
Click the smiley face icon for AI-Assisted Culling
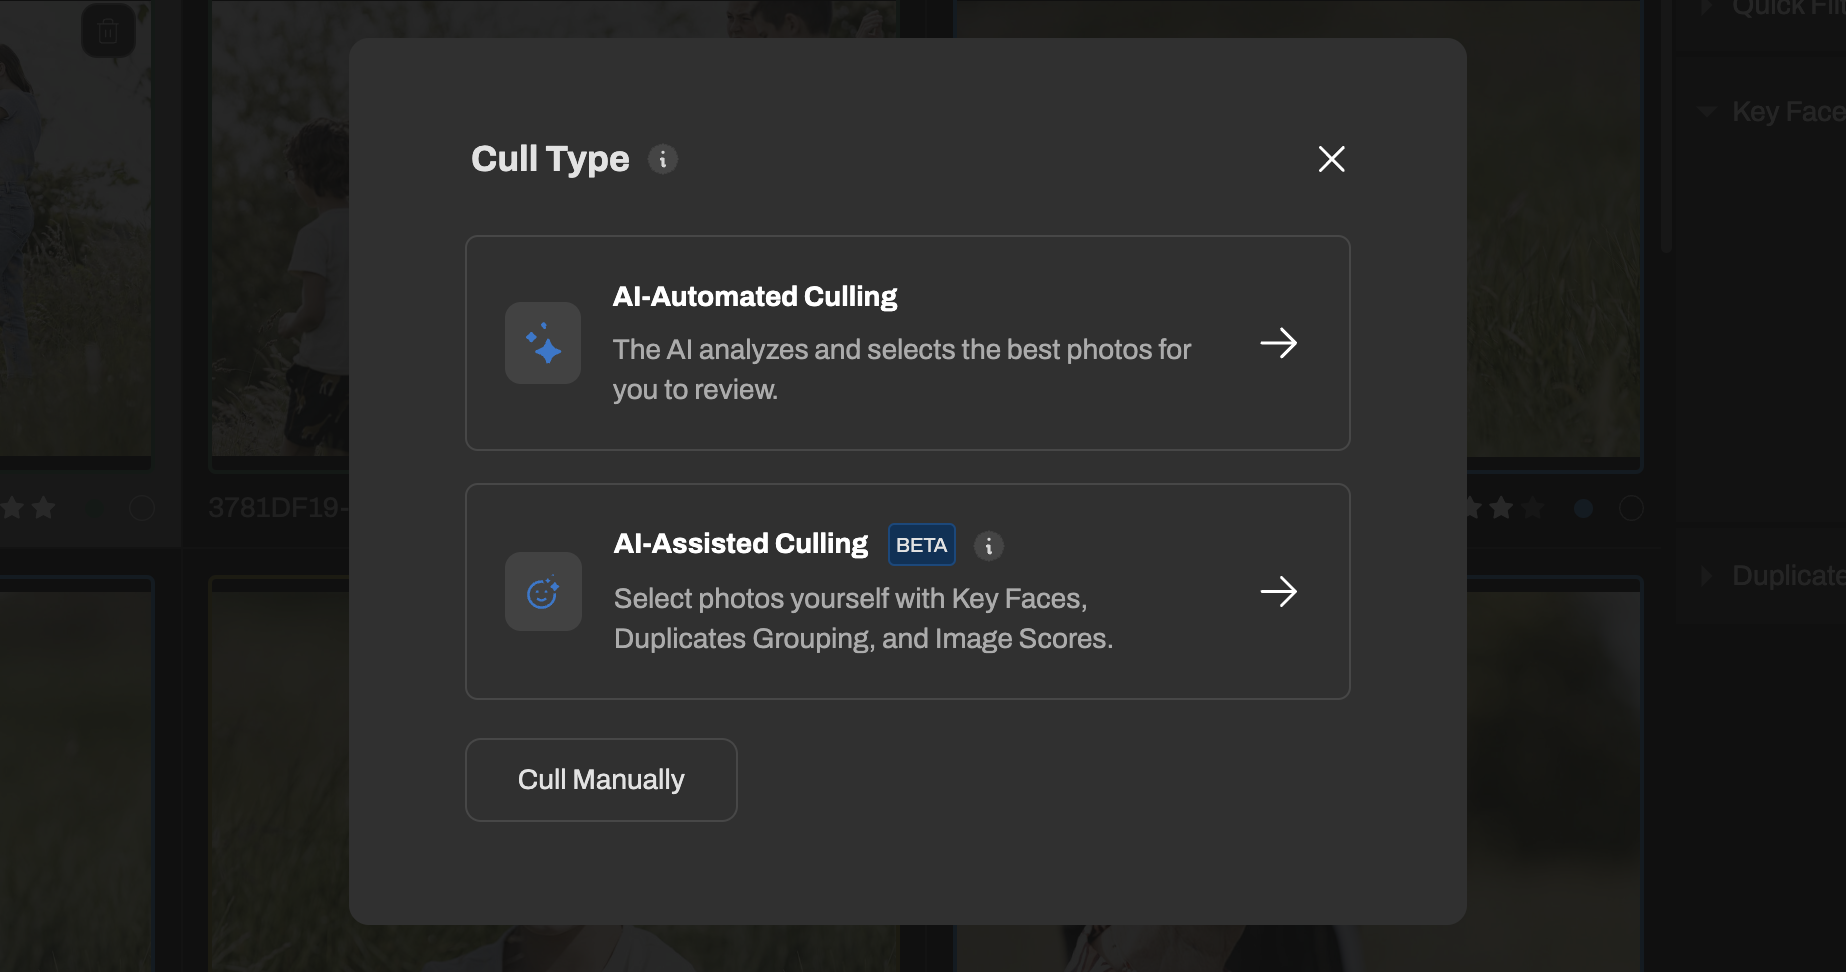(x=542, y=592)
